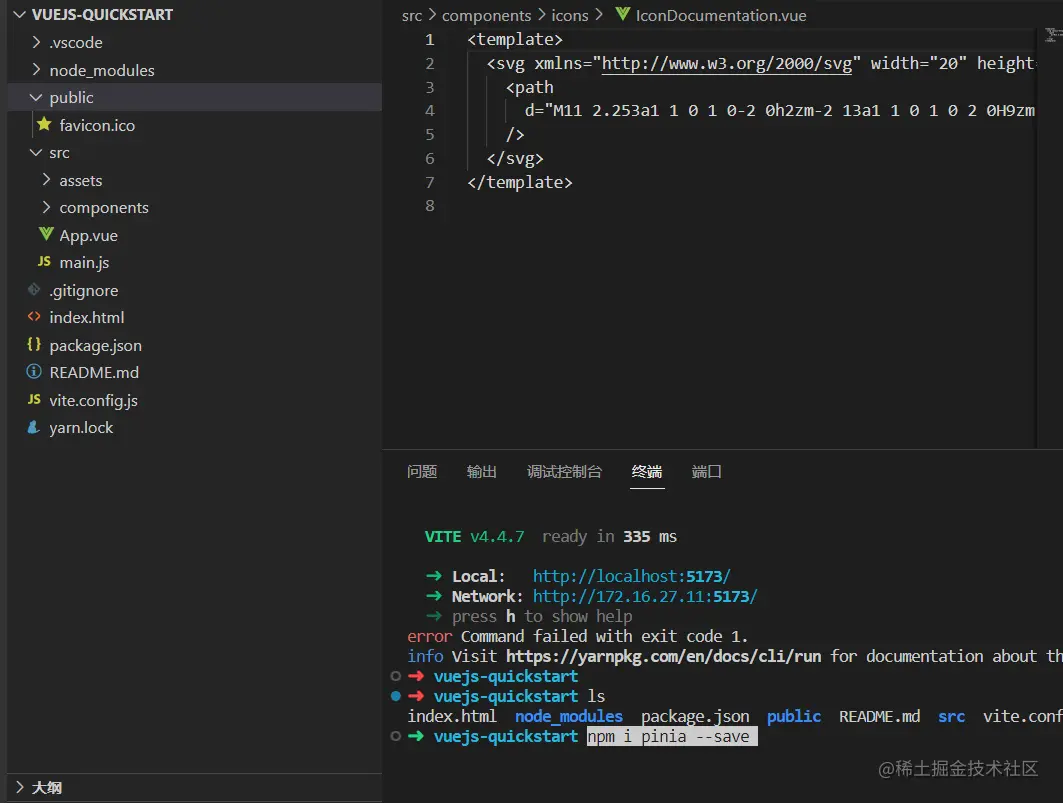Expand the node_modules folder chevron
Image resolution: width=1063 pixels, height=803 pixels.
[37, 70]
